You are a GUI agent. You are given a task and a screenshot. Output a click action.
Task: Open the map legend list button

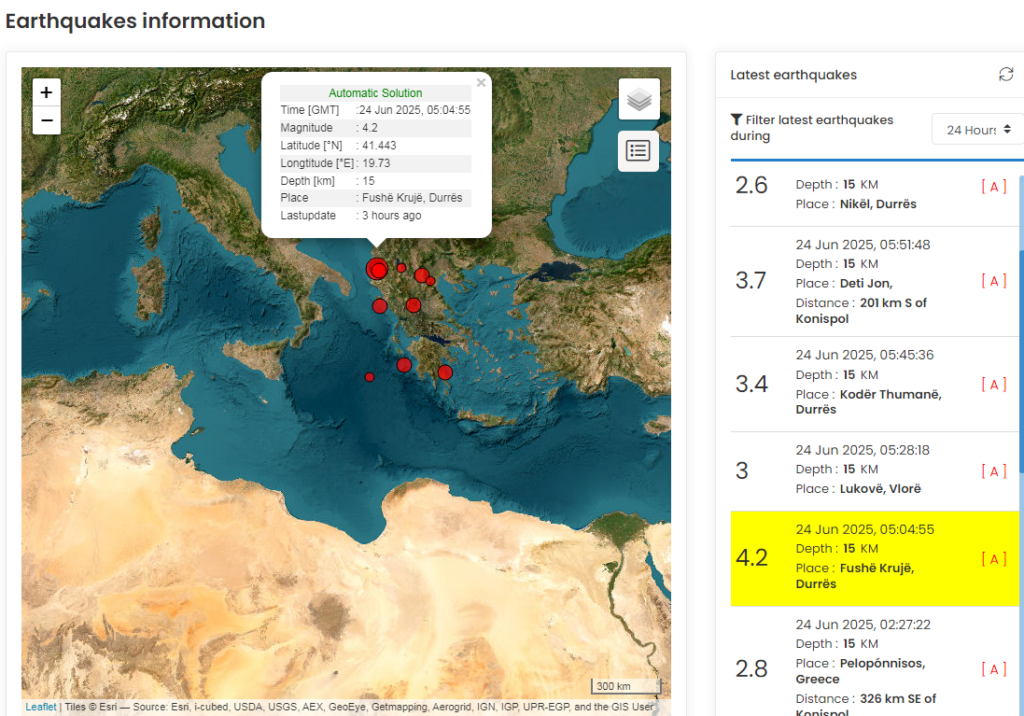[x=638, y=151]
